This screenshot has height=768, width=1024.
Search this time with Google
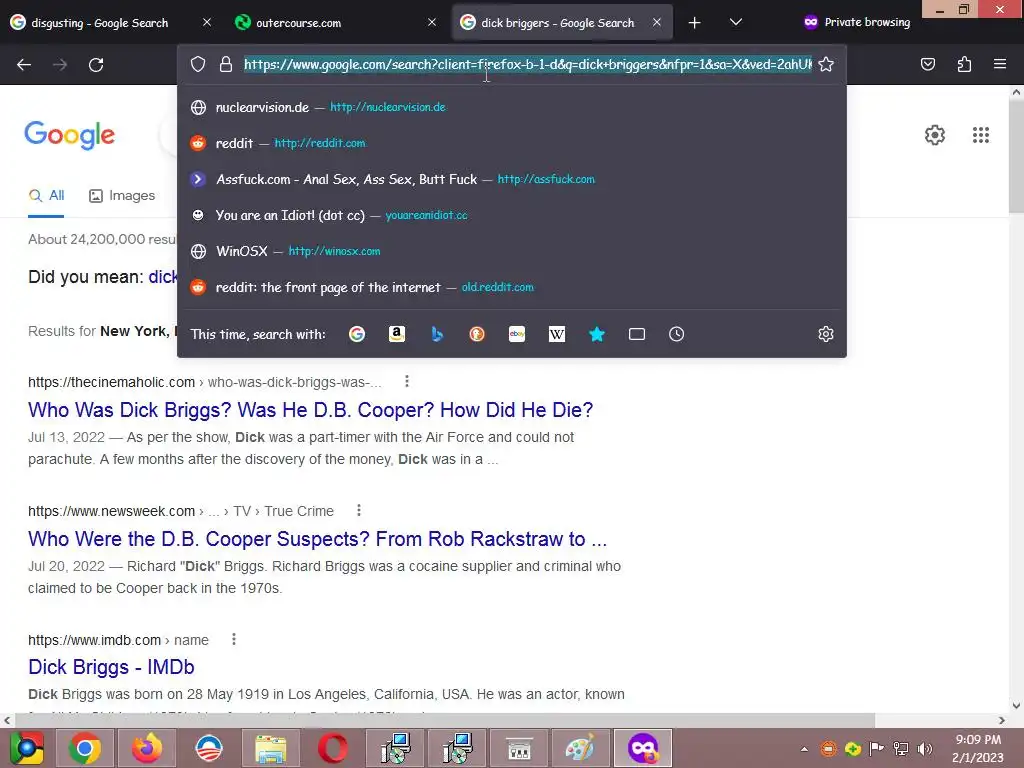coord(357,334)
